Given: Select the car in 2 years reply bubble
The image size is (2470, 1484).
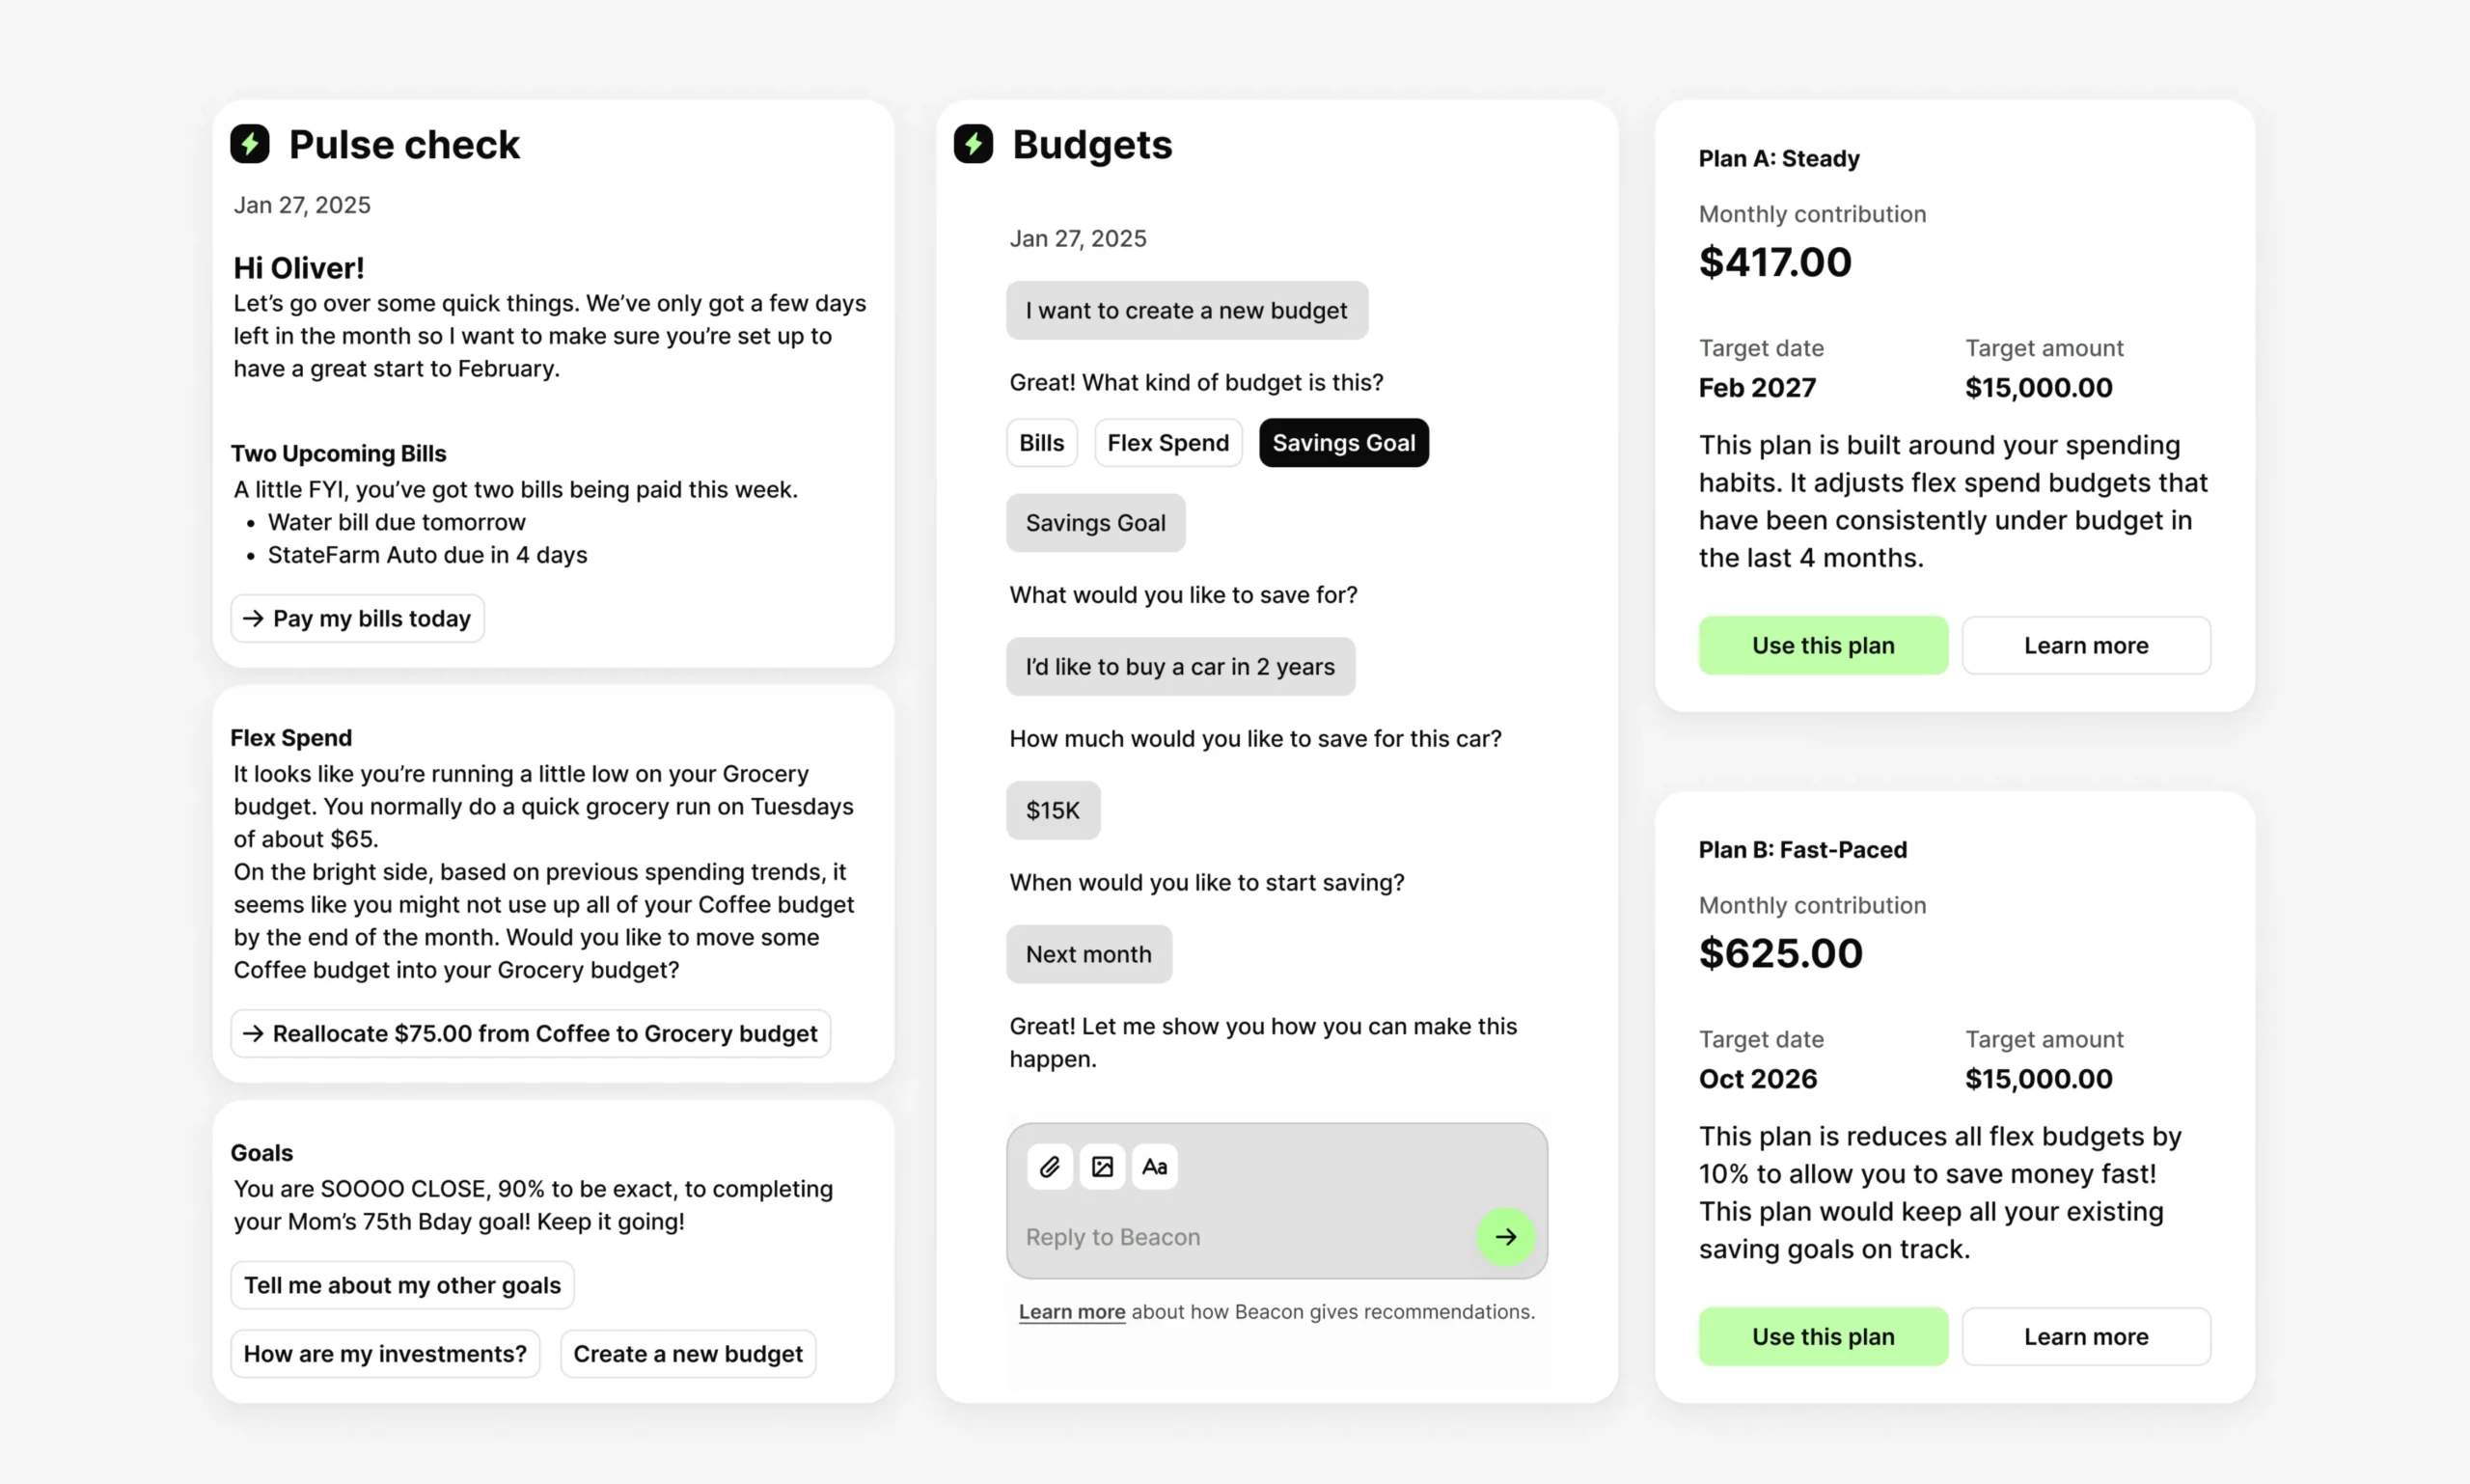Looking at the screenshot, I should 1180,666.
